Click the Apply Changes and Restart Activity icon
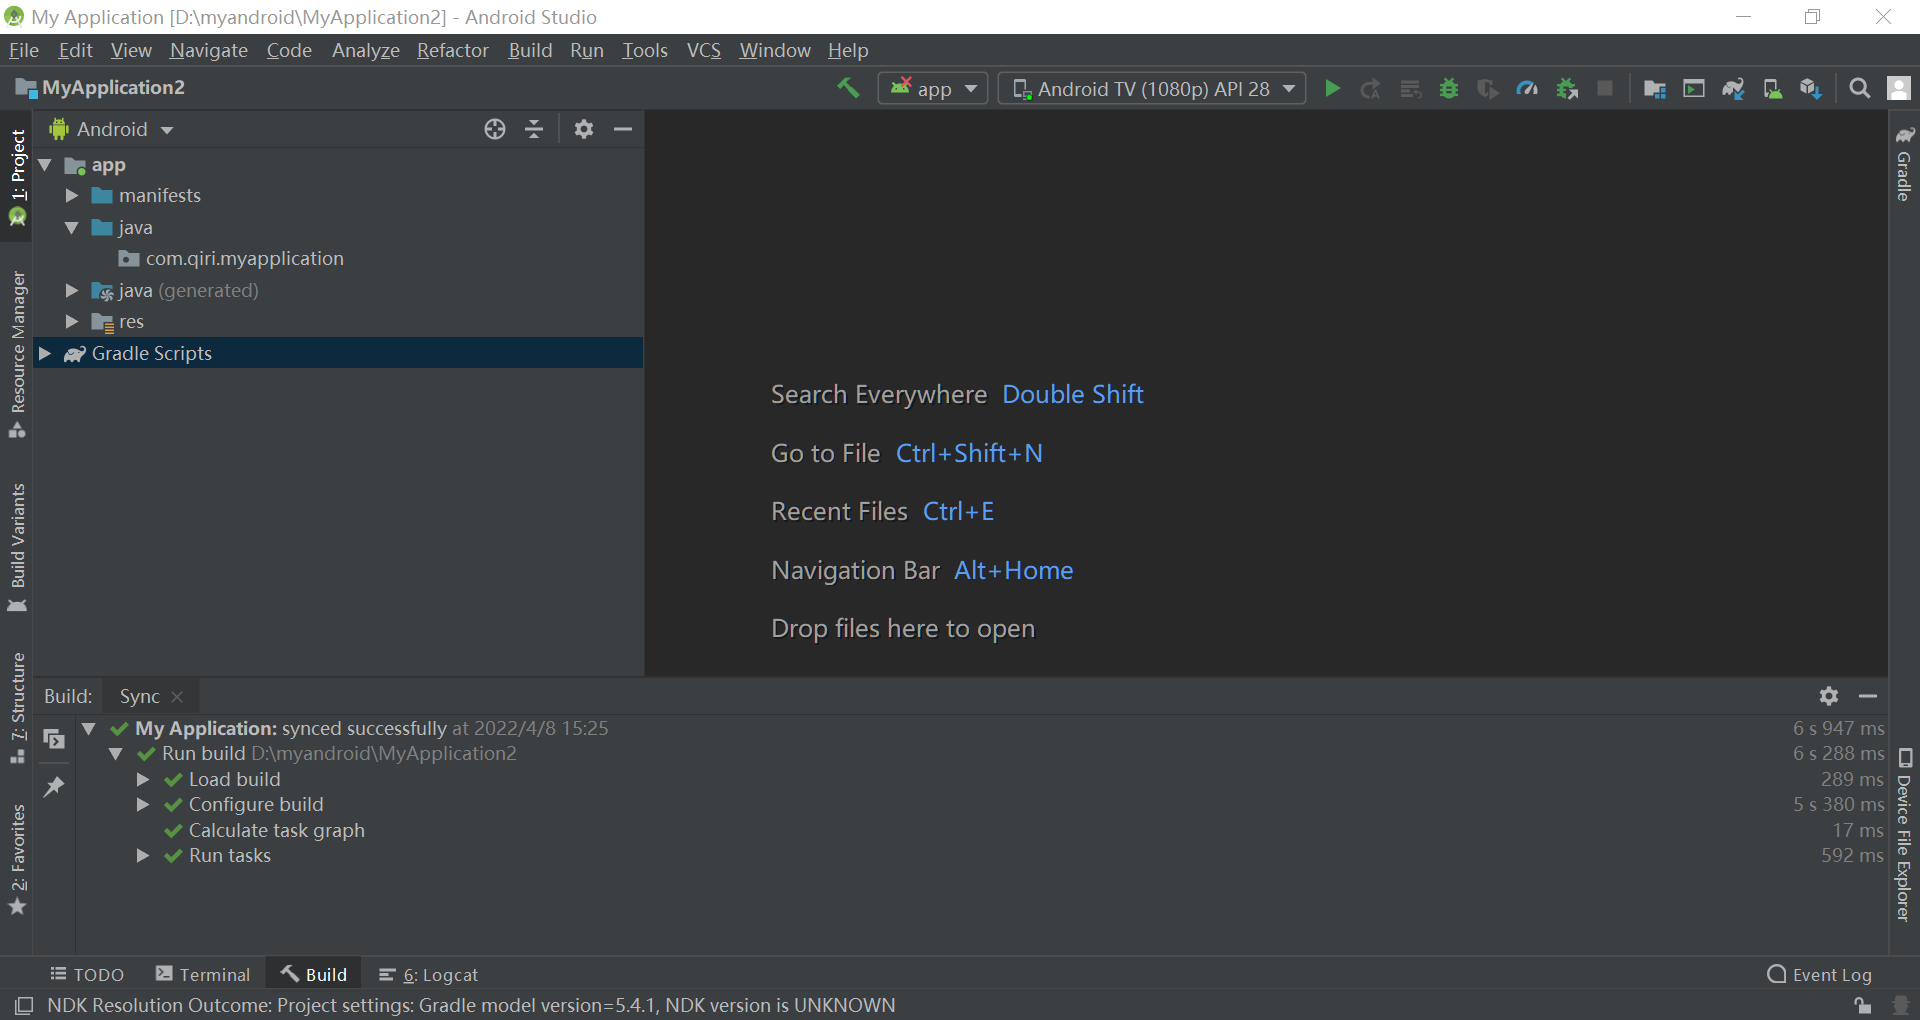Screen dimensions: 1920x1020 click(1371, 88)
